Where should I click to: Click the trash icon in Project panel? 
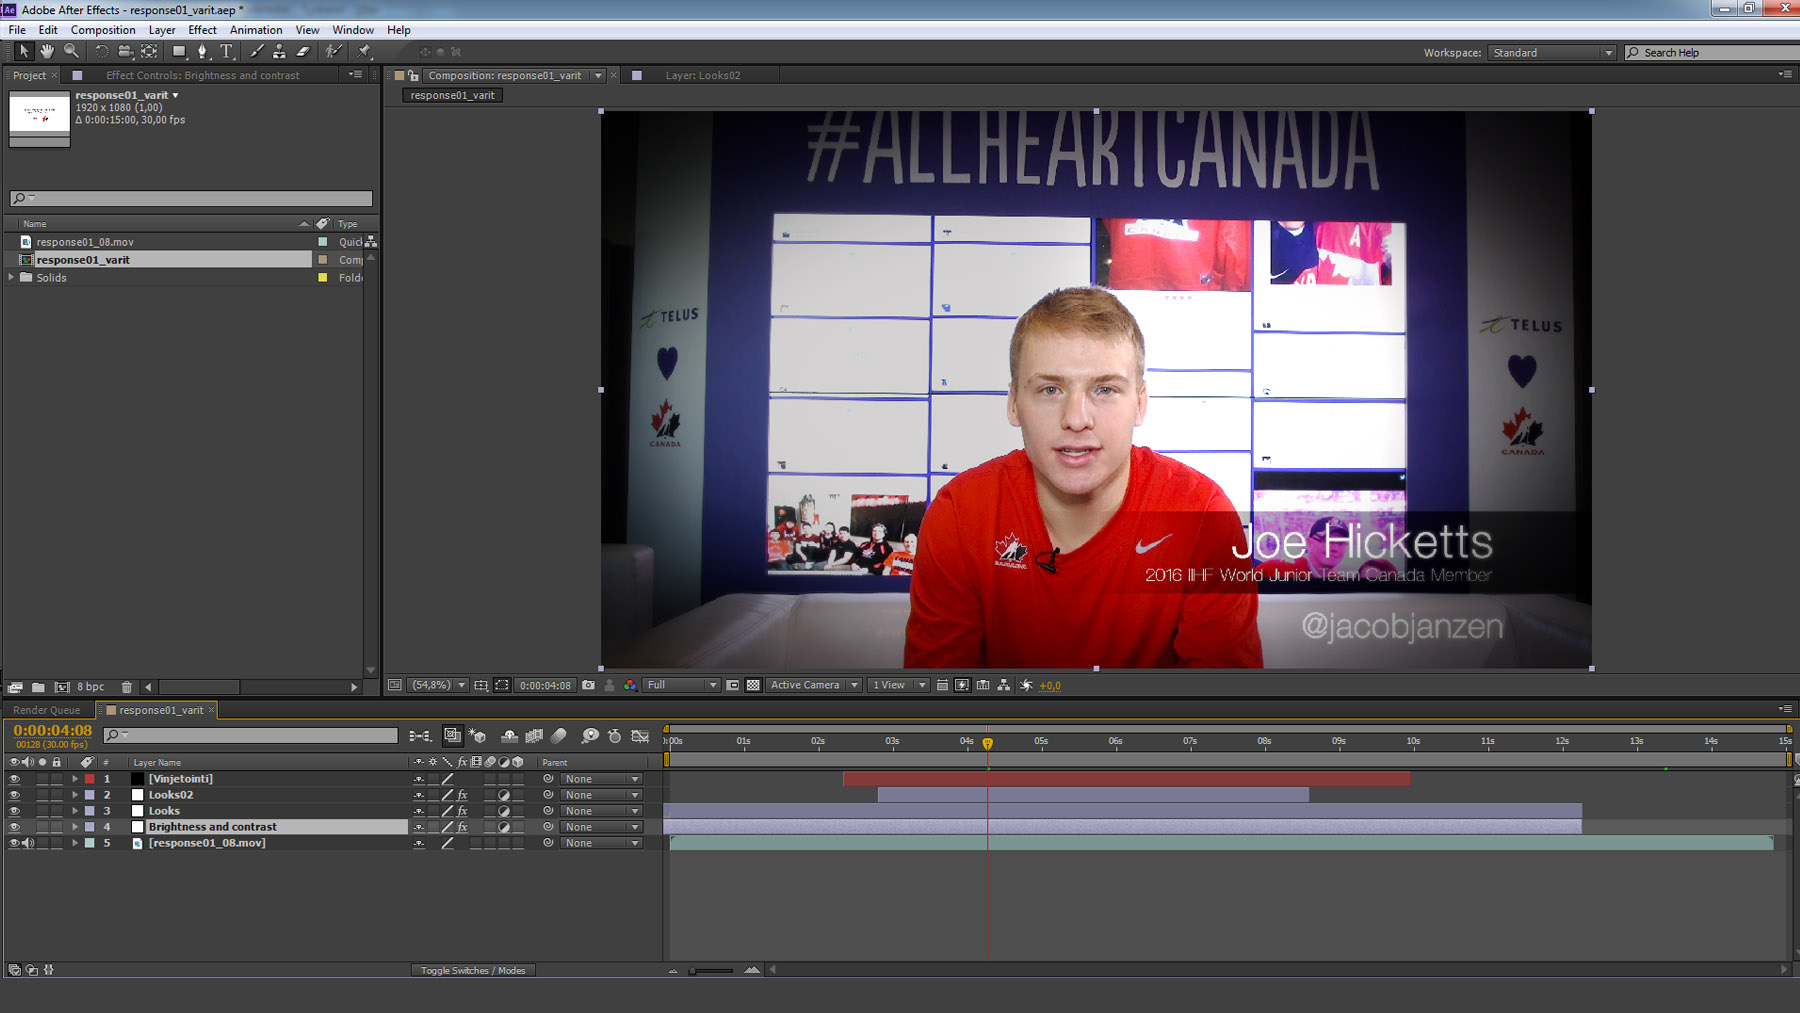point(126,687)
